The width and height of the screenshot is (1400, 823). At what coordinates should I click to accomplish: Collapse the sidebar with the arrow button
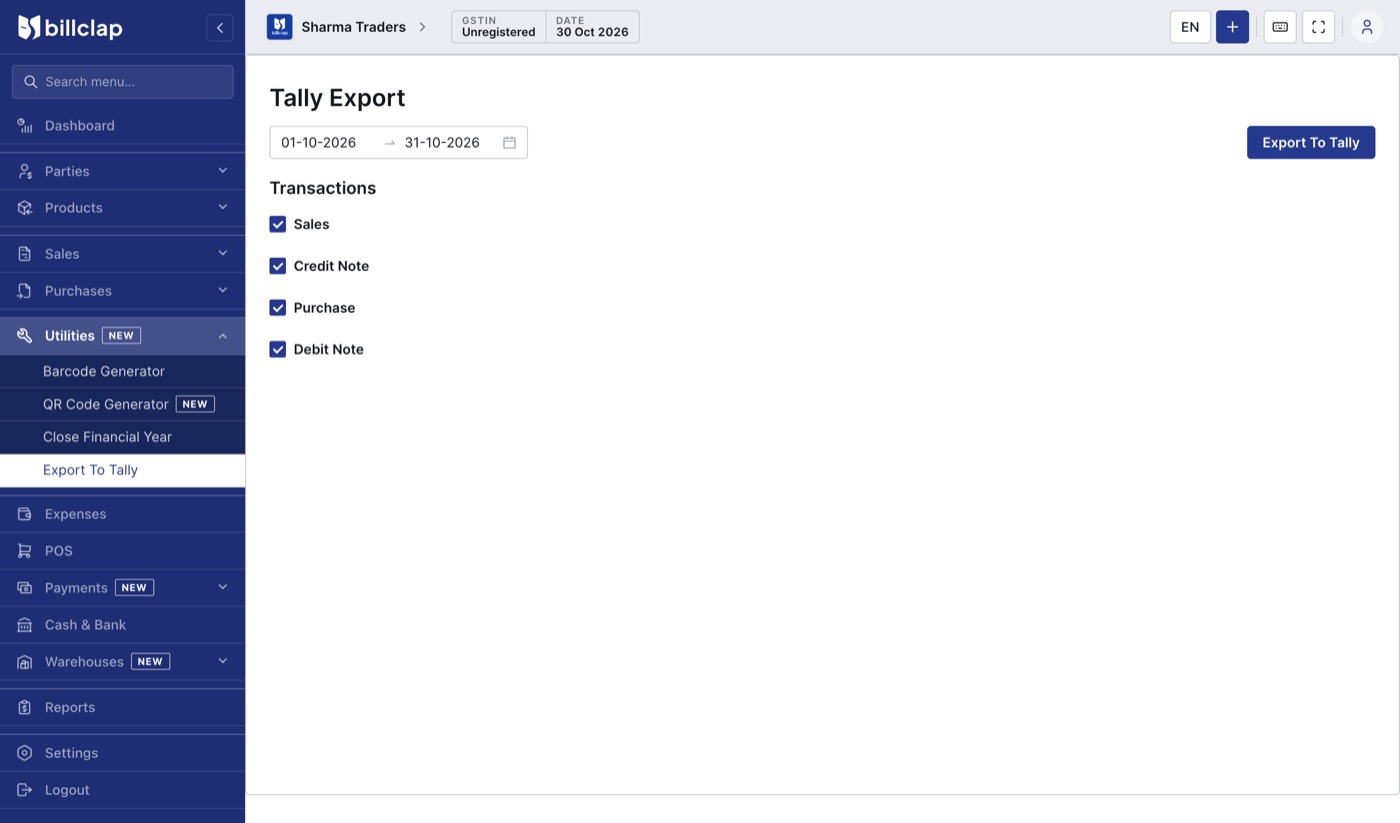pyautogui.click(x=220, y=27)
